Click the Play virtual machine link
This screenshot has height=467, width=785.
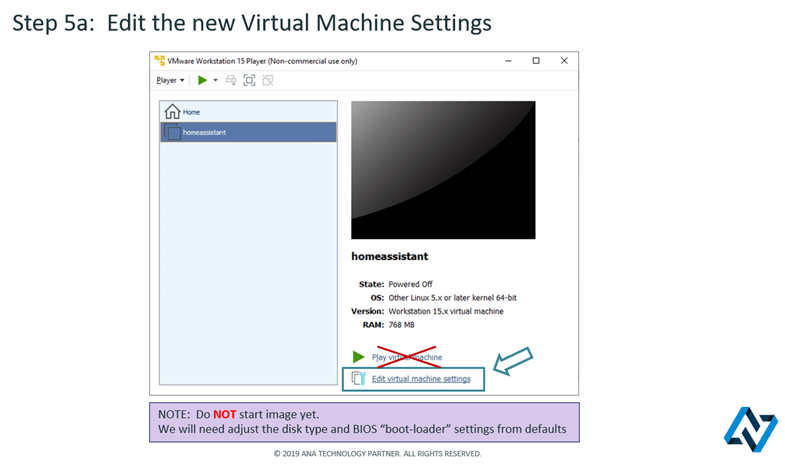[406, 357]
